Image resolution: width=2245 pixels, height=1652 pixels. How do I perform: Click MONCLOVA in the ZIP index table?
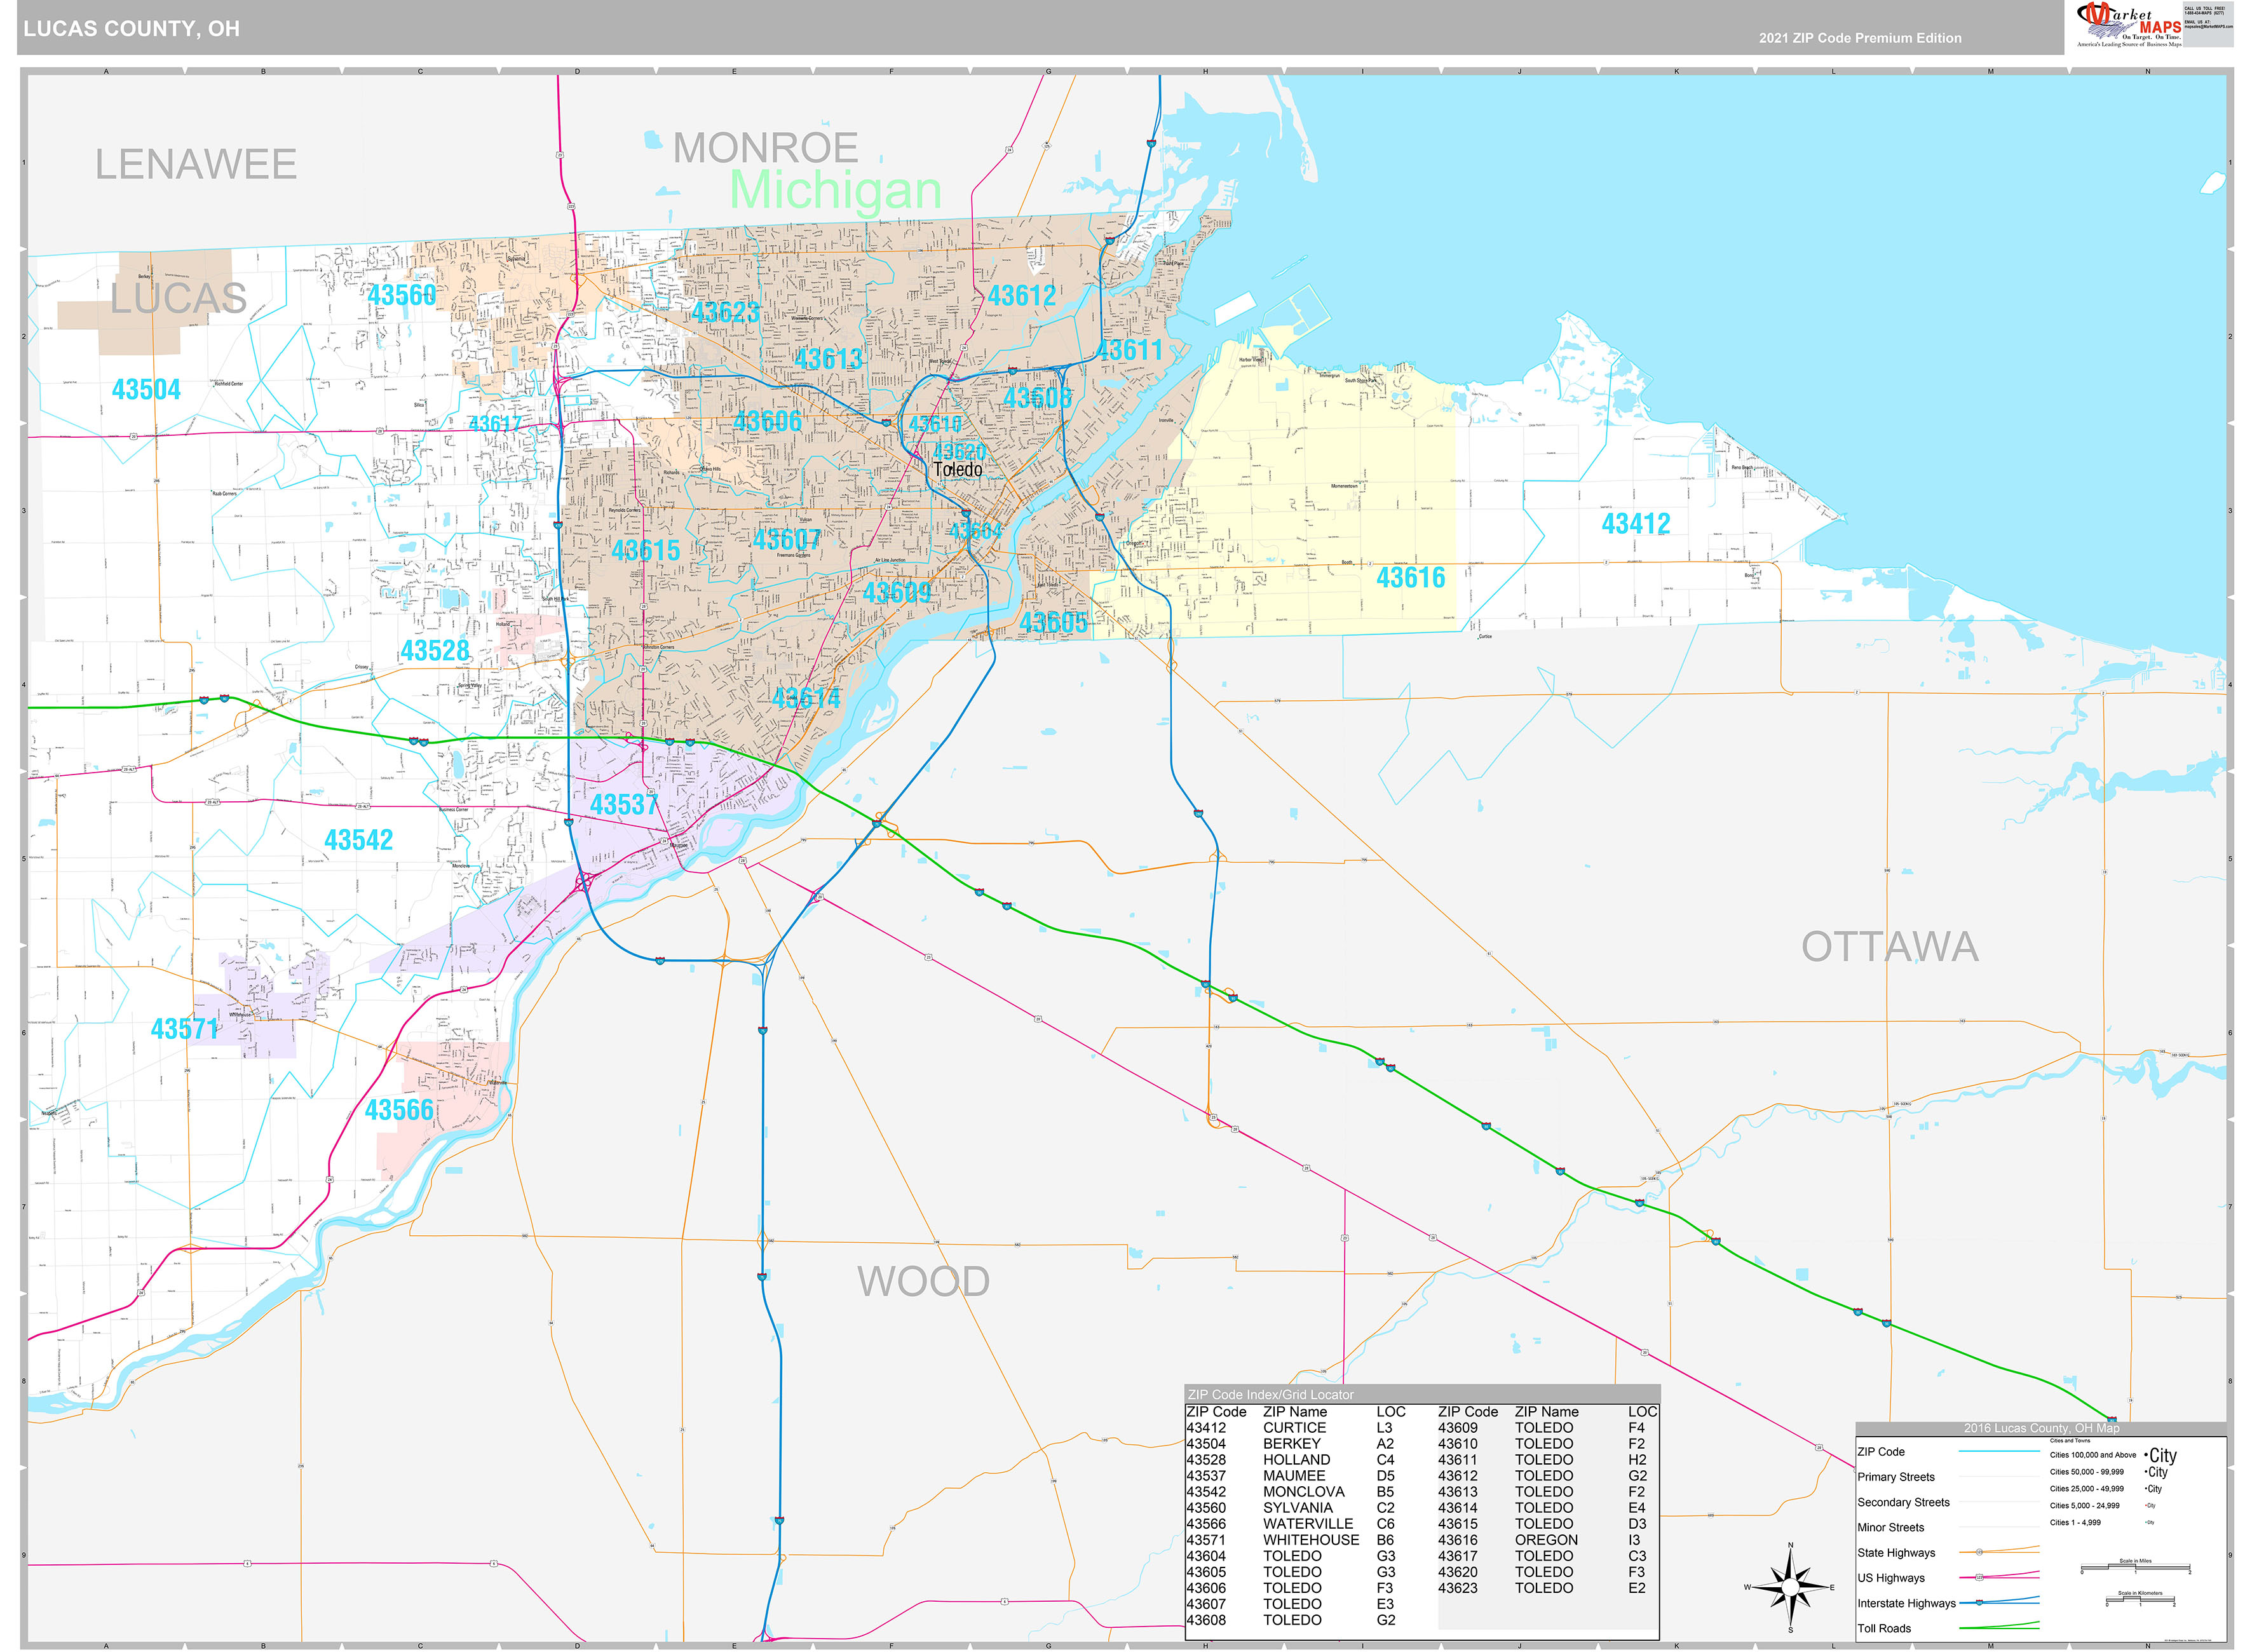click(x=1303, y=1492)
